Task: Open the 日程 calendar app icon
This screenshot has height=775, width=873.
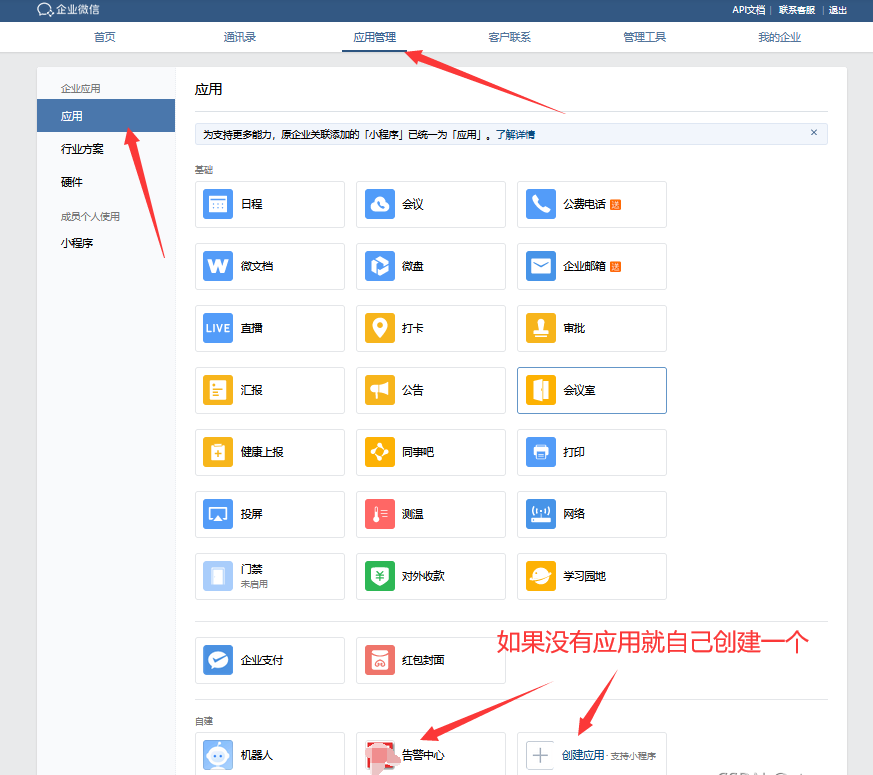Action: pos(218,204)
